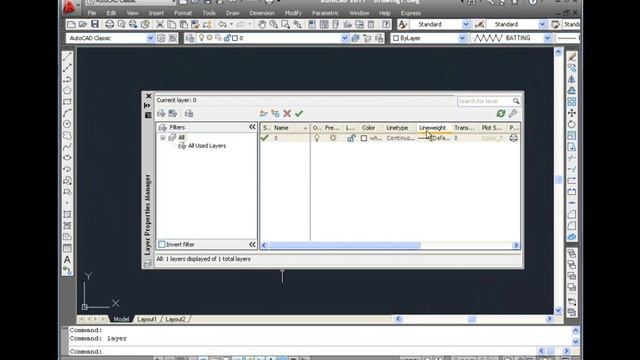Click layer 0 Continuous linetype cell
This screenshot has width=640, height=360.
[x=400, y=138]
